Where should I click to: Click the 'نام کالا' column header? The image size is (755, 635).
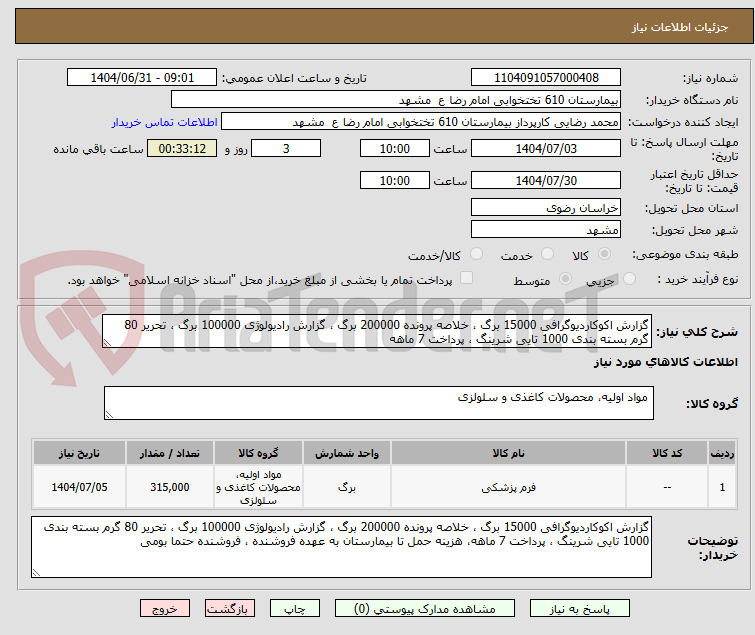[x=508, y=453]
